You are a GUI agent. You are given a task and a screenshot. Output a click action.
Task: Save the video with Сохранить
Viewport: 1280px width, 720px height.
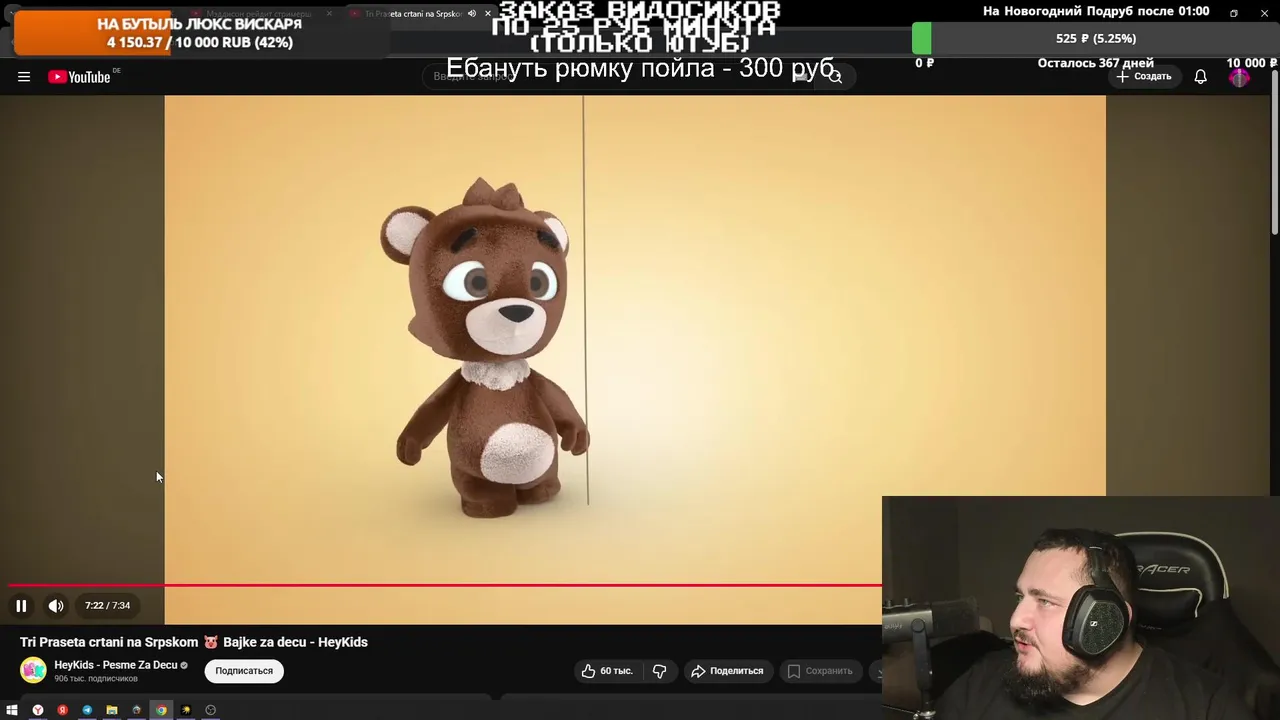click(x=820, y=671)
